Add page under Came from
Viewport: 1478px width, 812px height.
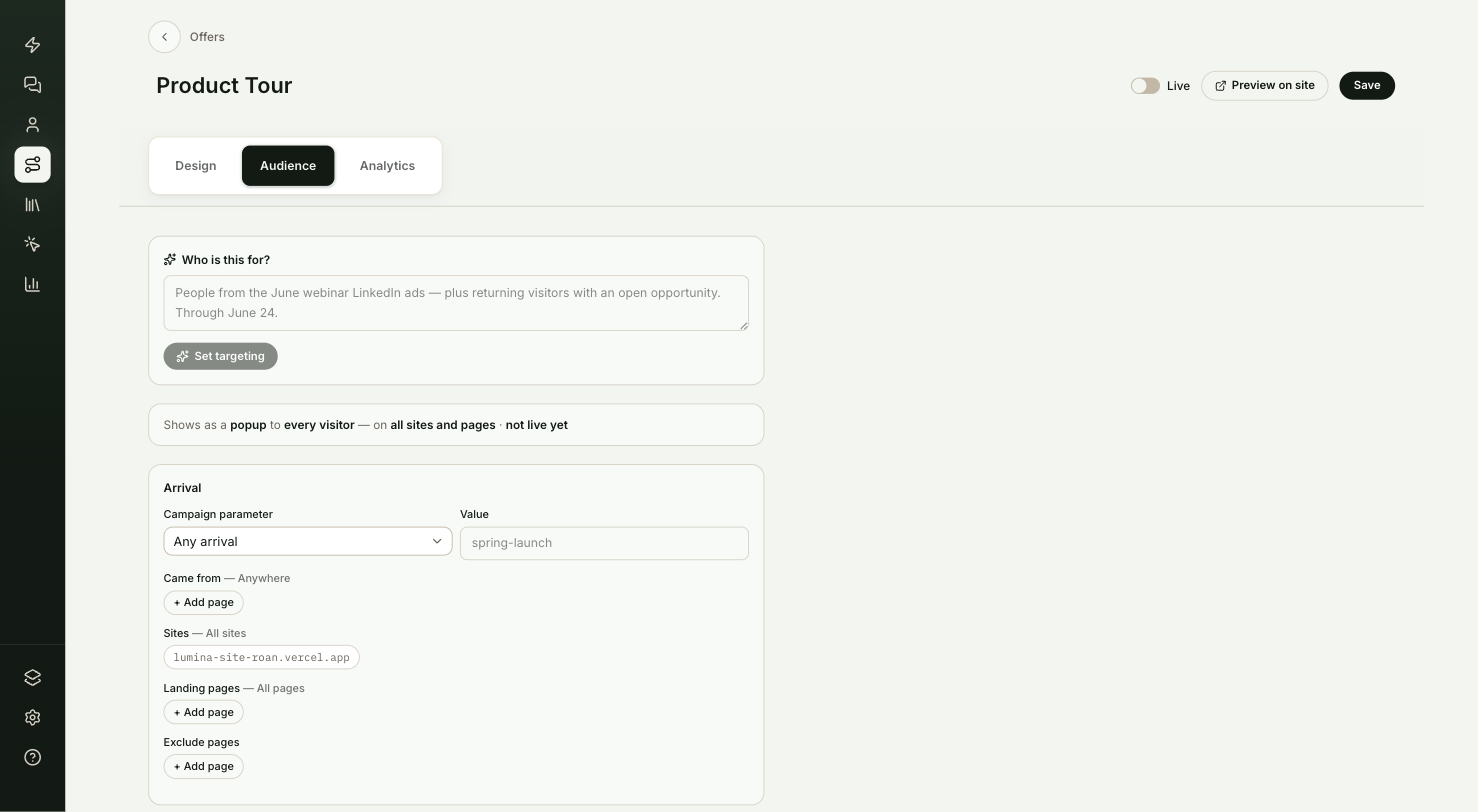point(204,603)
